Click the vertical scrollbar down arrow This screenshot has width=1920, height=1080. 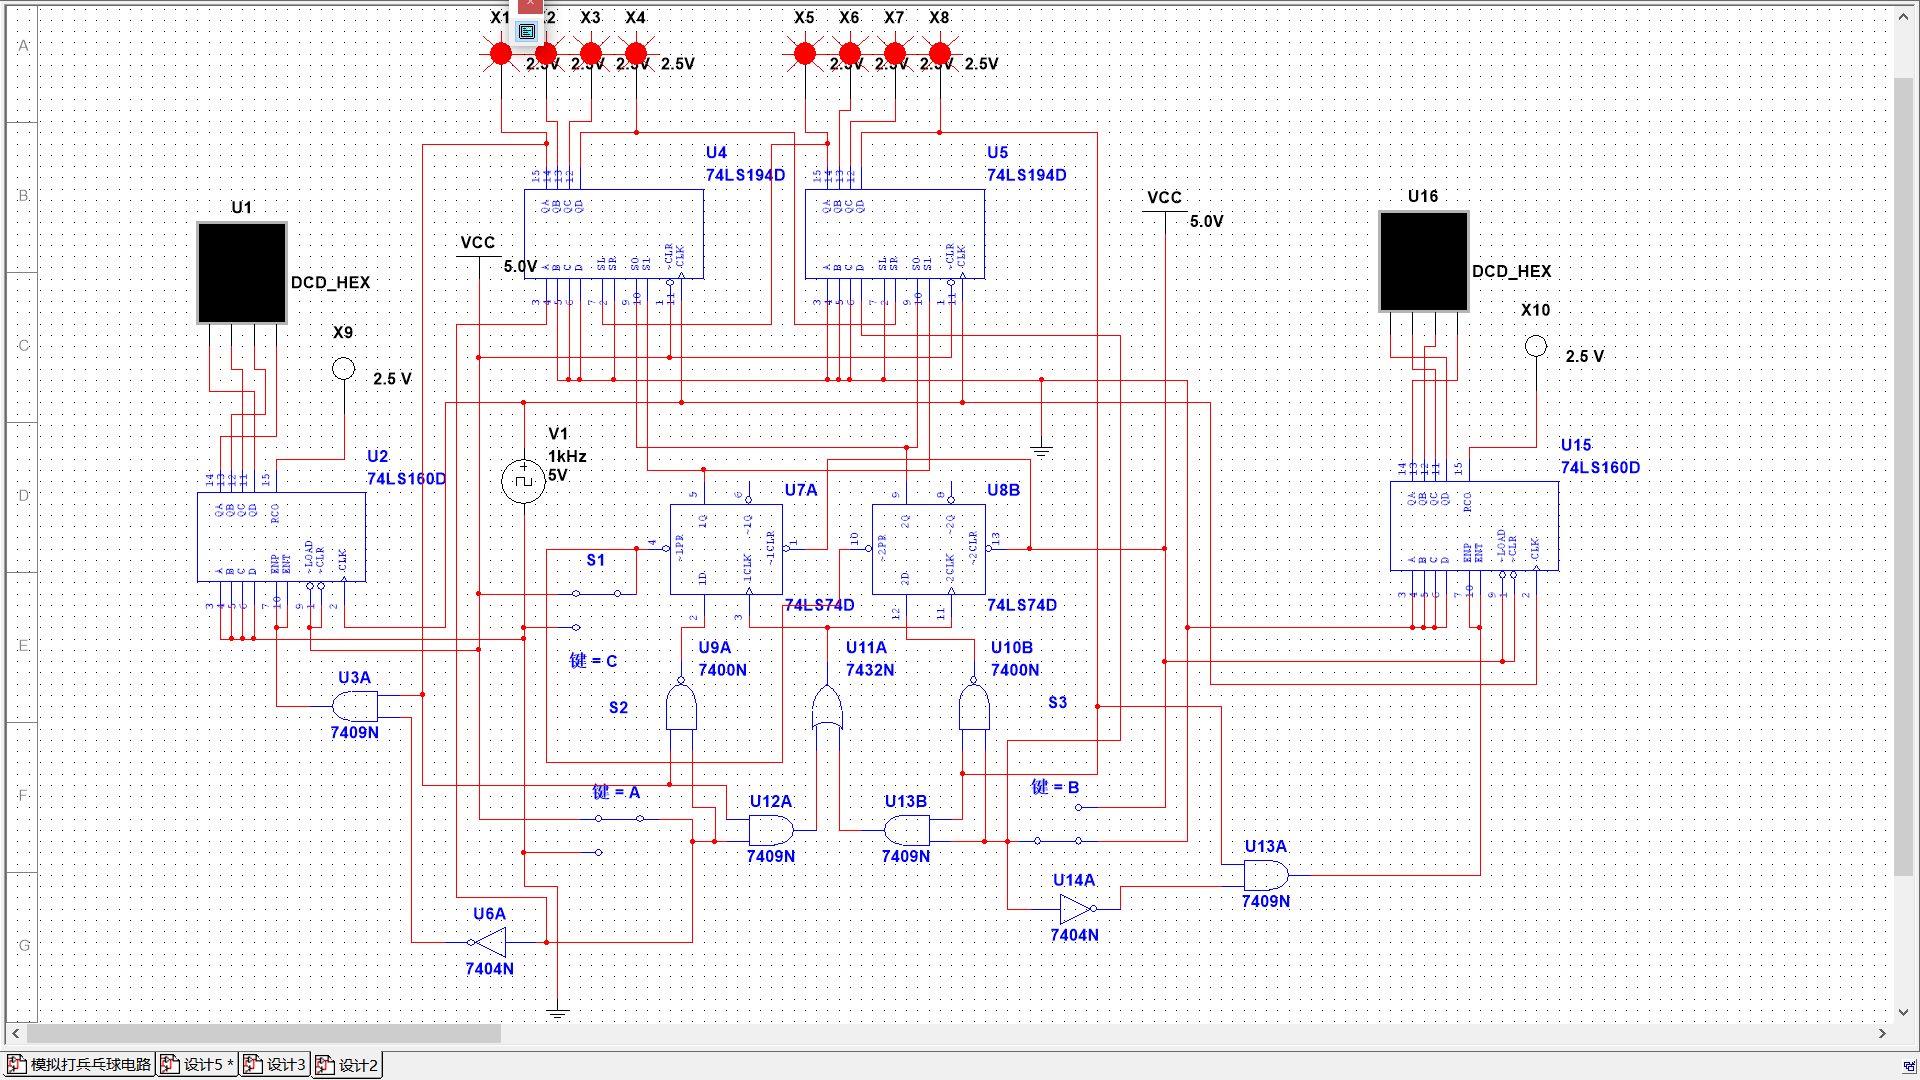[1904, 1012]
